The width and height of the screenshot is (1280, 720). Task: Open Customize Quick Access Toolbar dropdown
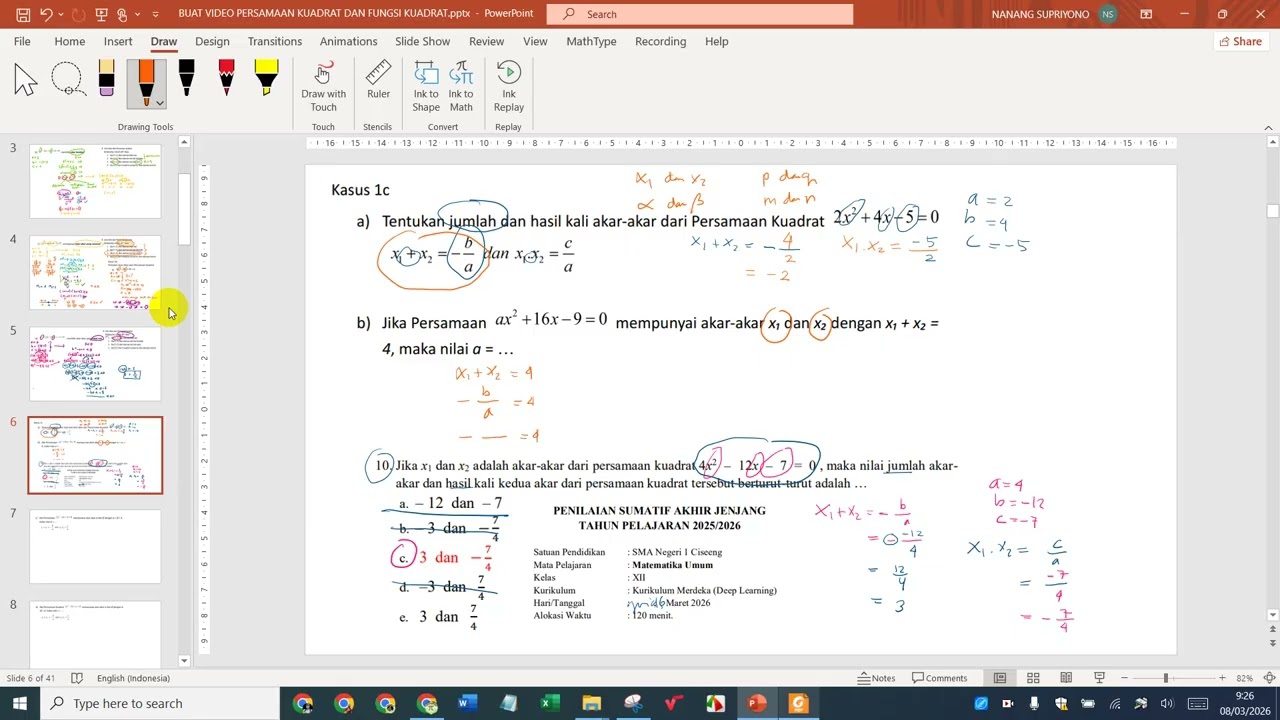155,14
